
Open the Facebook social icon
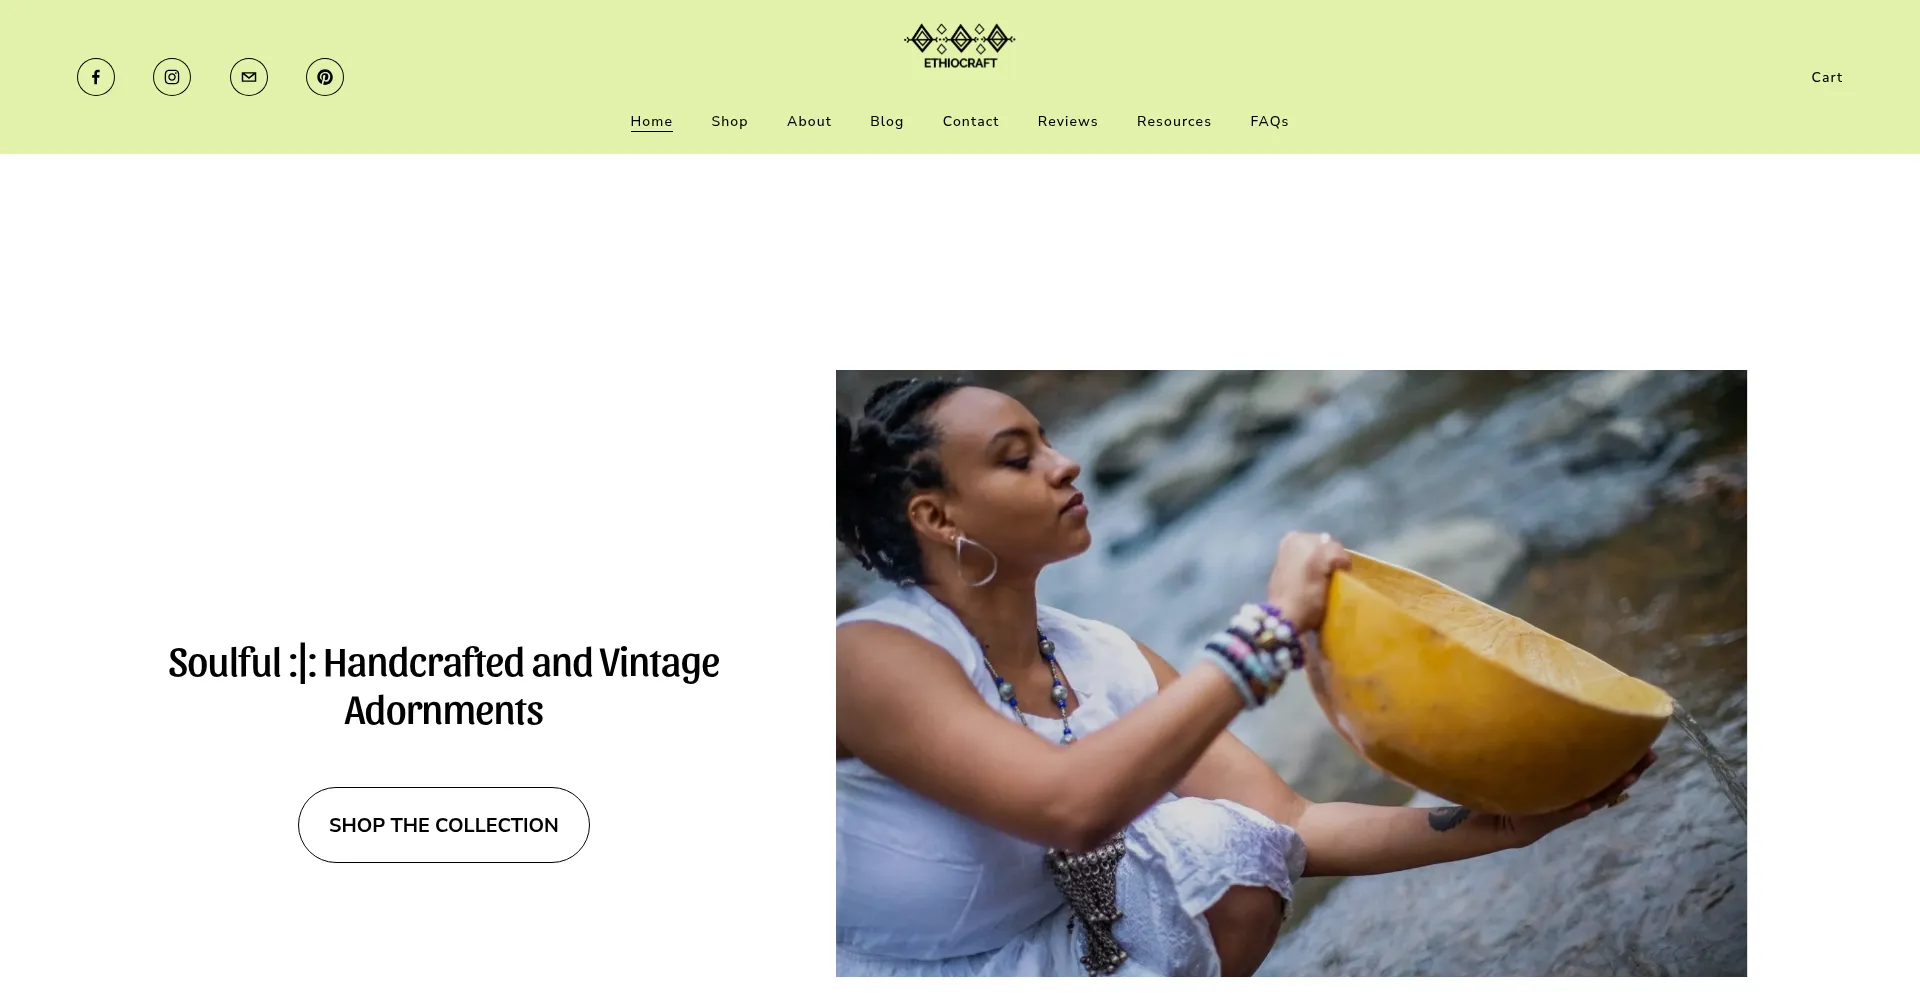pos(96,77)
